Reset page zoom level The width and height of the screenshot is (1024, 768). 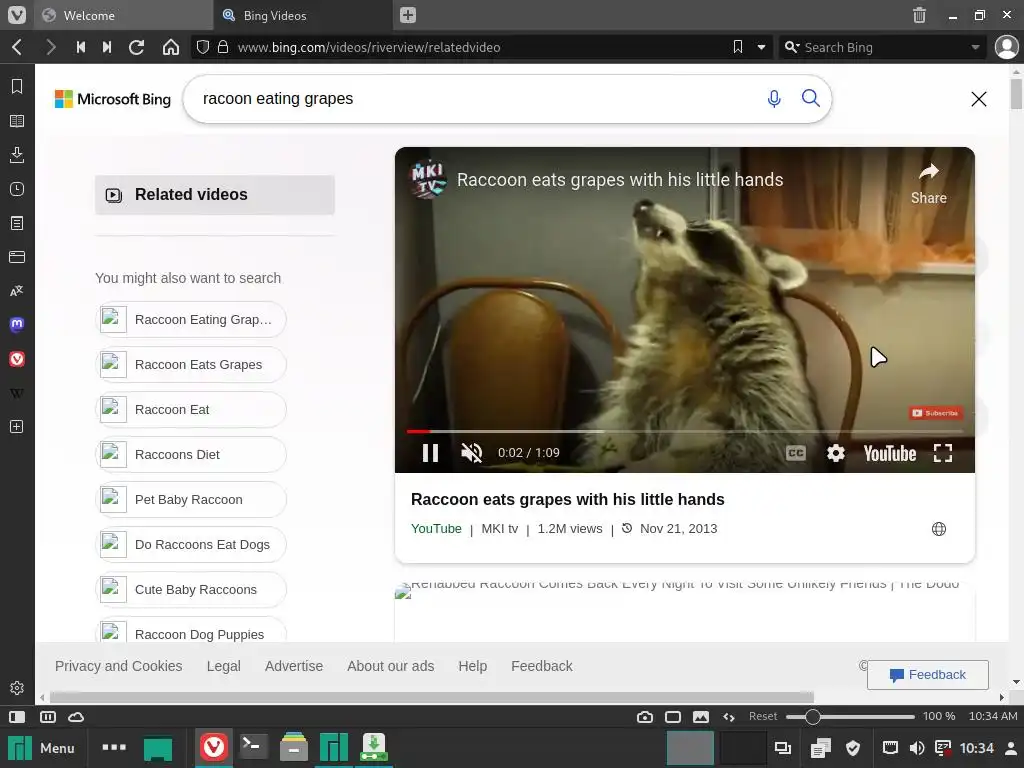pos(763,716)
